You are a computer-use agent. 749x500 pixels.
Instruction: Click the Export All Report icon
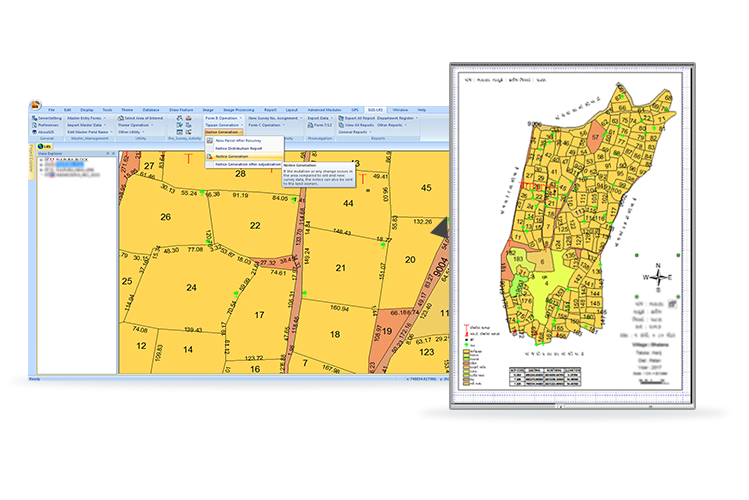(x=341, y=118)
